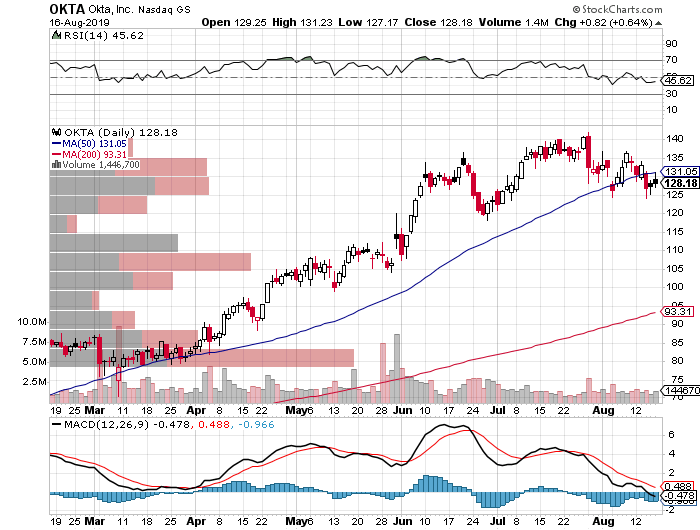Screen dimensions: 700x530
Task: Click the candlestick icon beside OKTA (Daily)
Action: pos(56,132)
